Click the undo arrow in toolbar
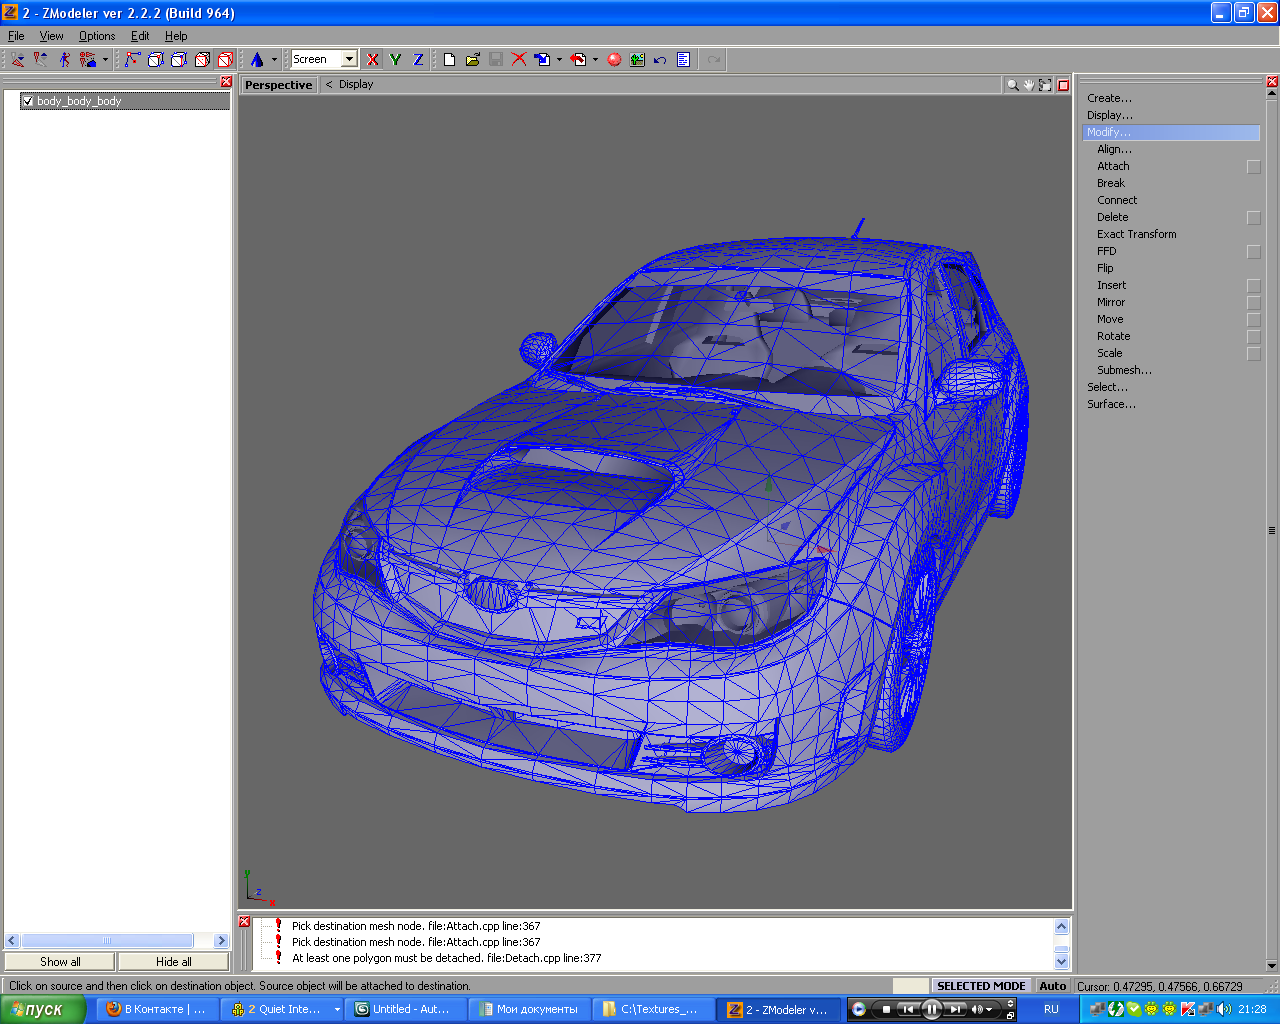Viewport: 1280px width, 1024px height. [x=660, y=60]
